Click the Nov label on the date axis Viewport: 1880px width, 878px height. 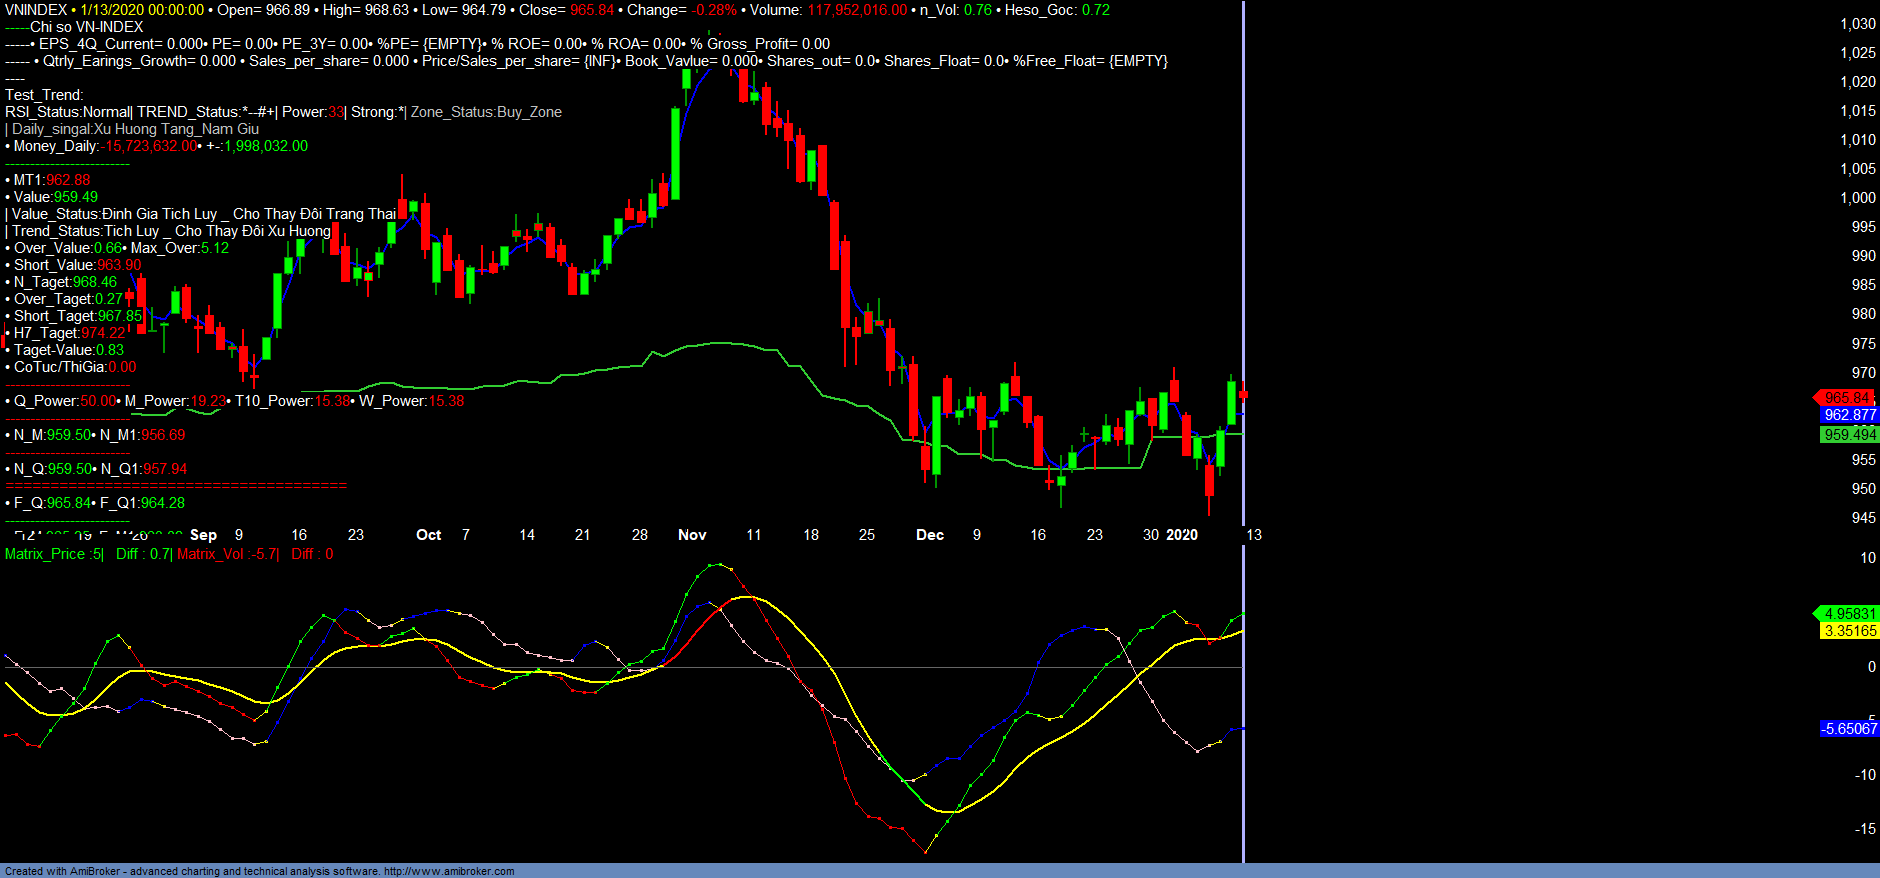pyautogui.click(x=692, y=535)
